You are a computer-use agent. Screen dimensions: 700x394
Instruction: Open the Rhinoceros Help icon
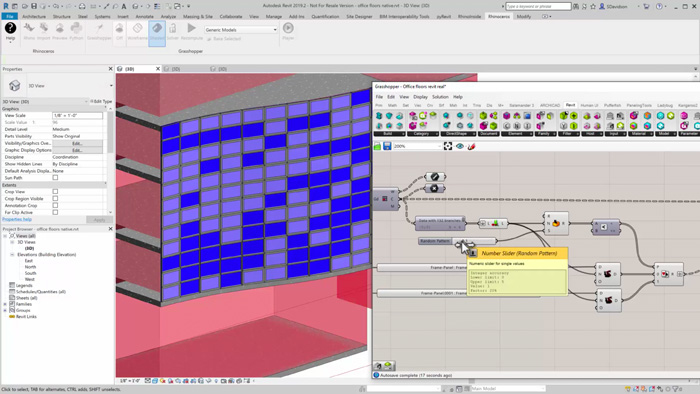(10, 28)
